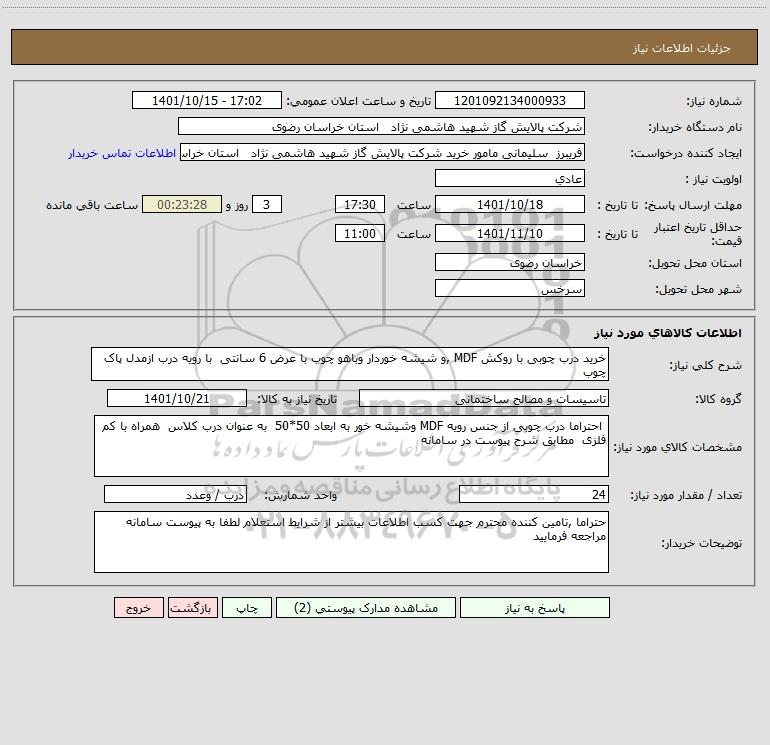Select the delivery city سرخس field
The height and width of the screenshot is (745, 770).
click(x=510, y=288)
